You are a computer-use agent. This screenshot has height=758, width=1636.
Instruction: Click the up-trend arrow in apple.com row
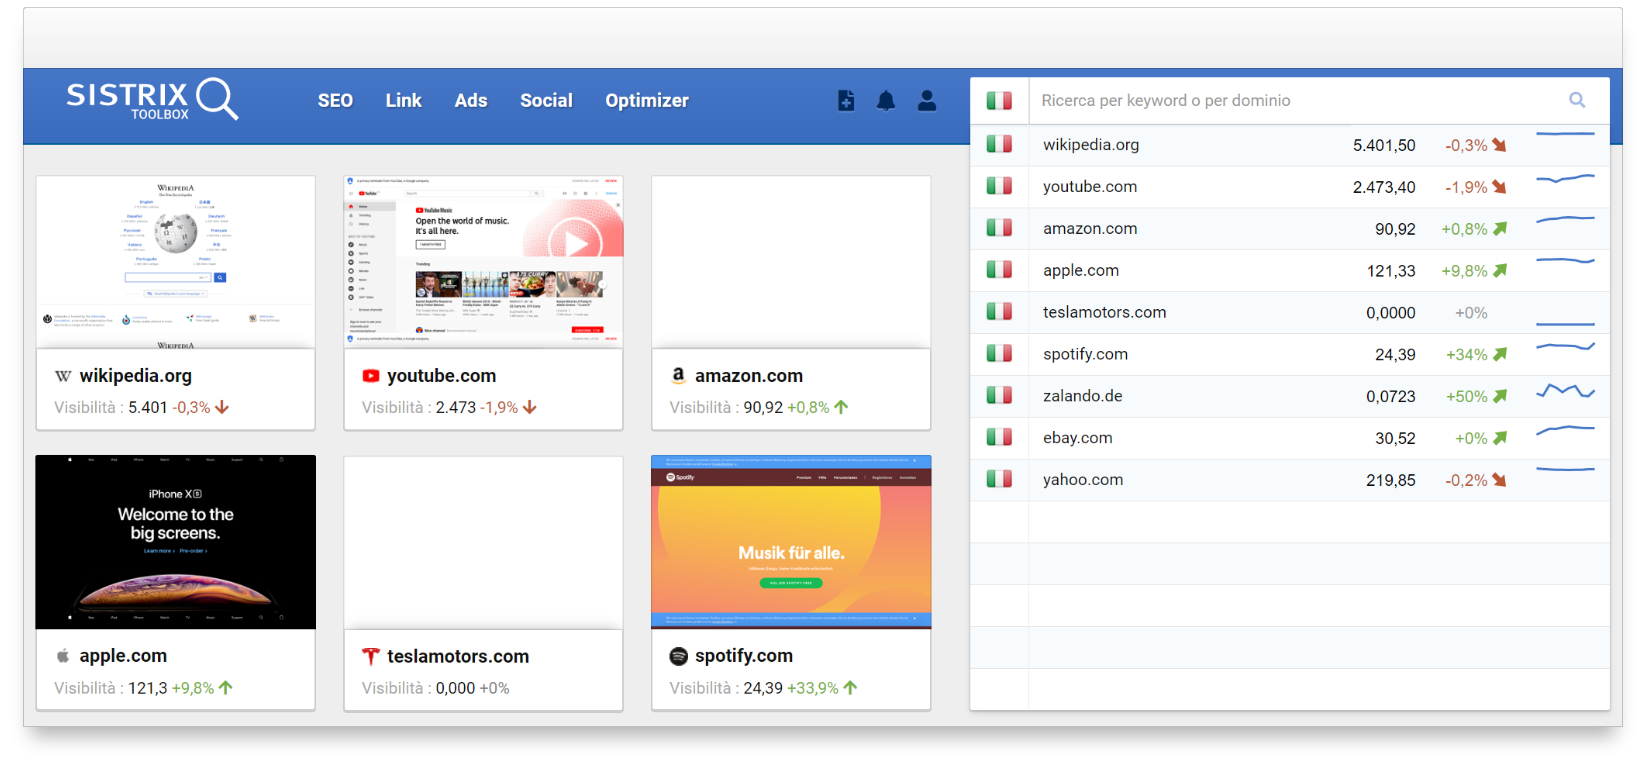pyautogui.click(x=1499, y=271)
